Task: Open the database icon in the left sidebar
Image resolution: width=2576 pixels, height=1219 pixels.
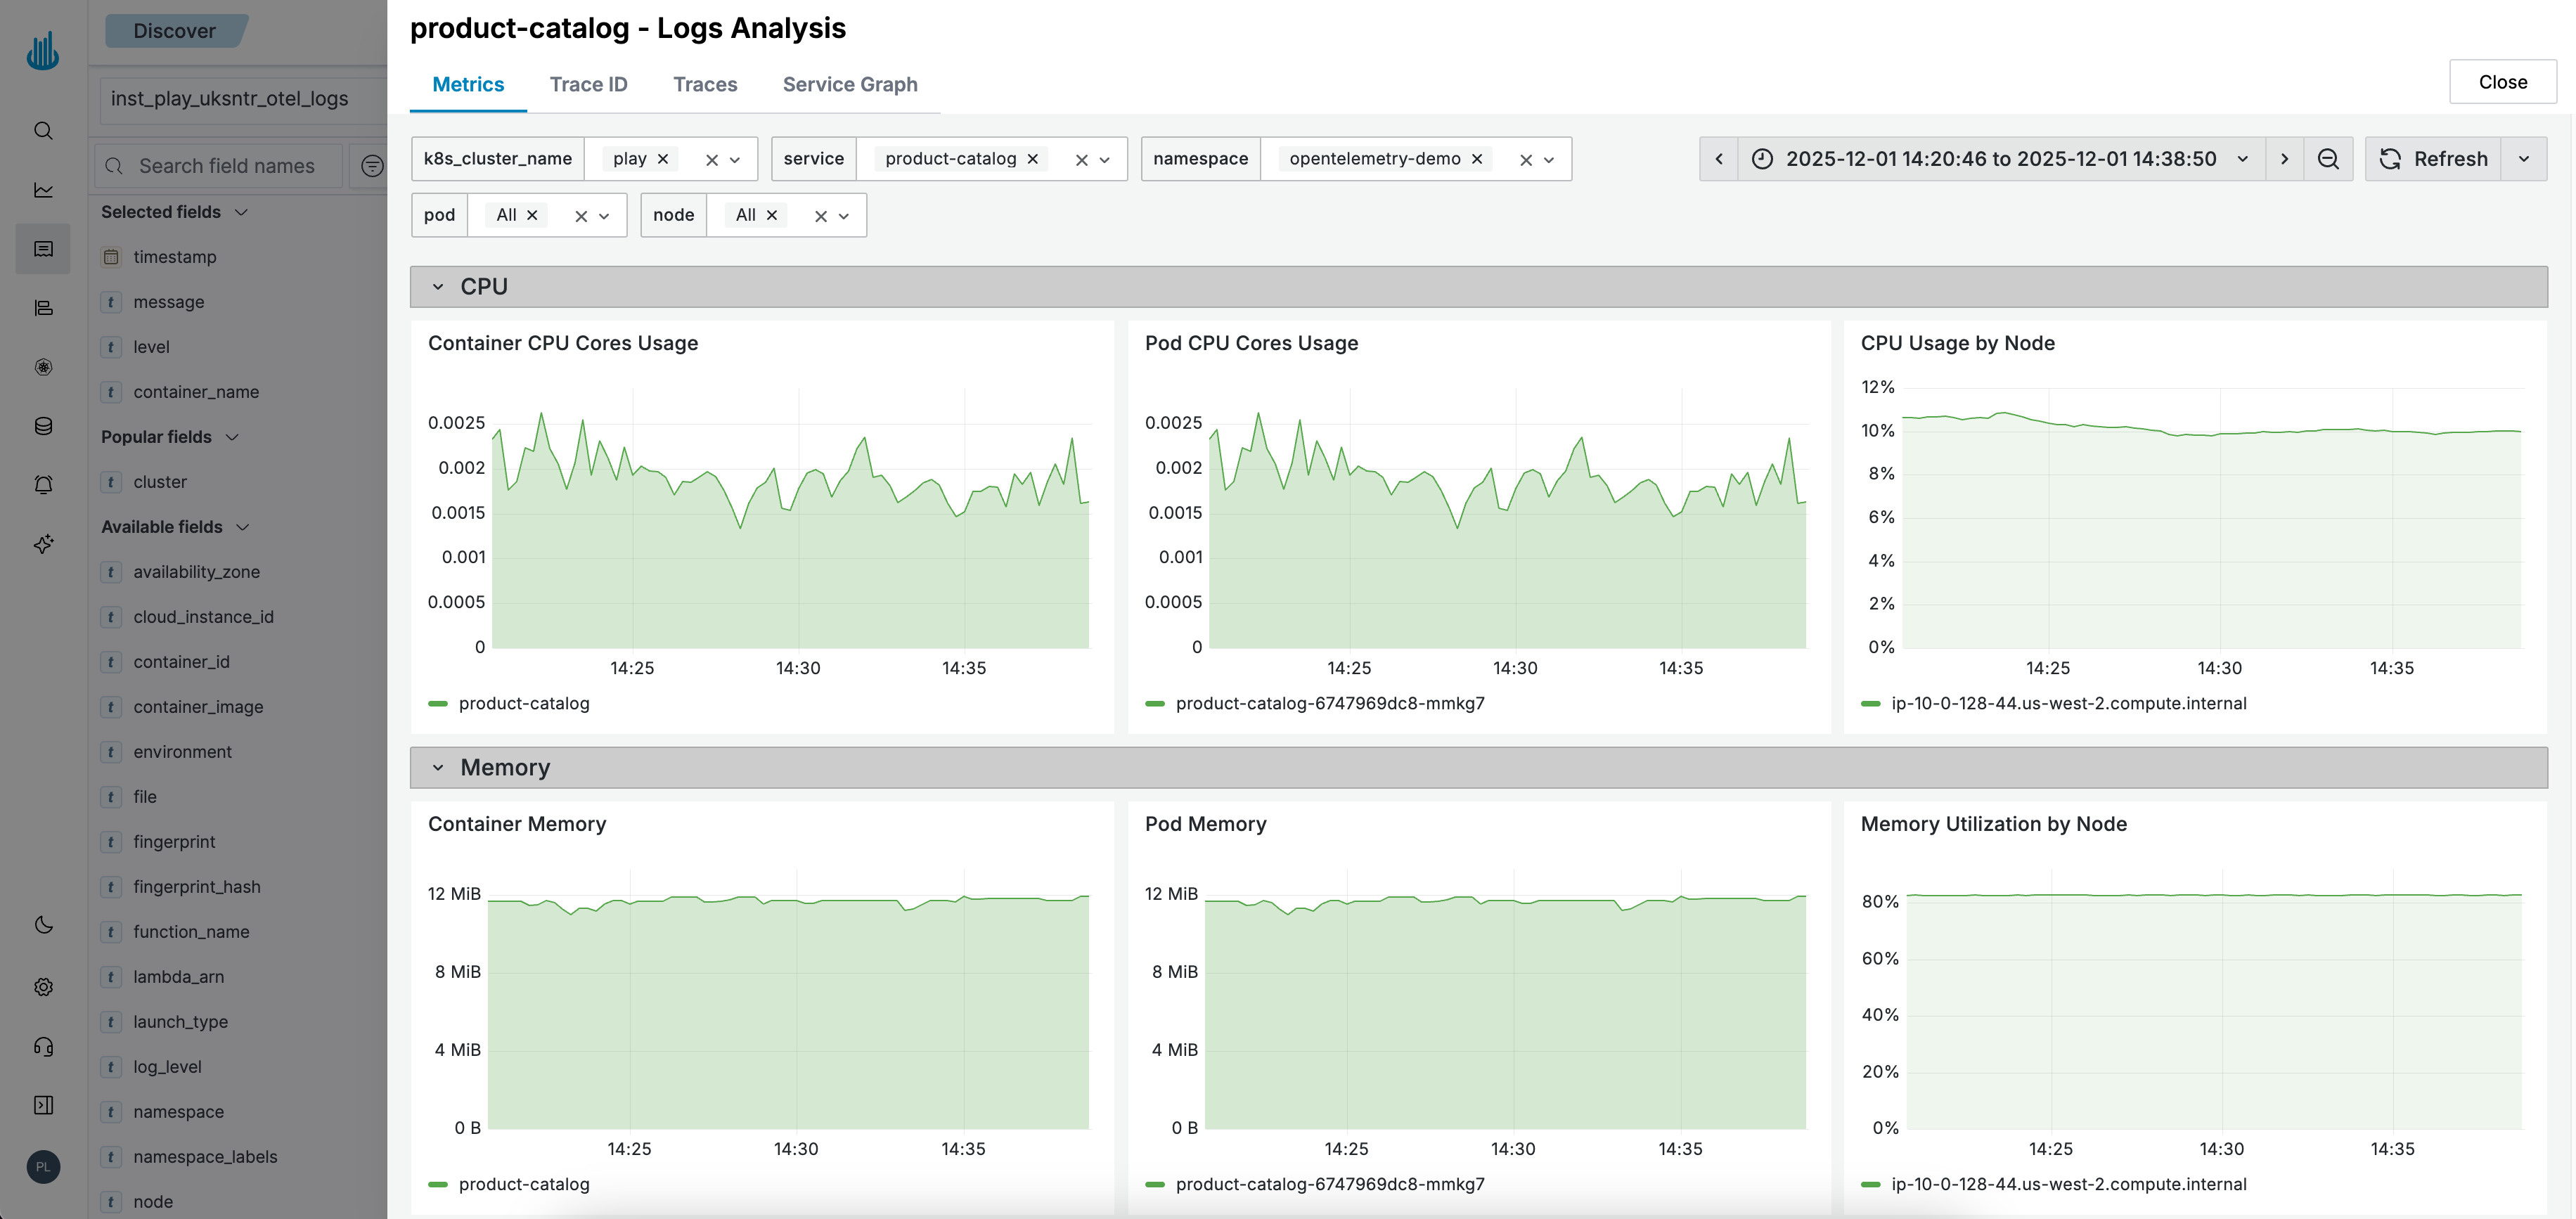Action: pos(42,425)
